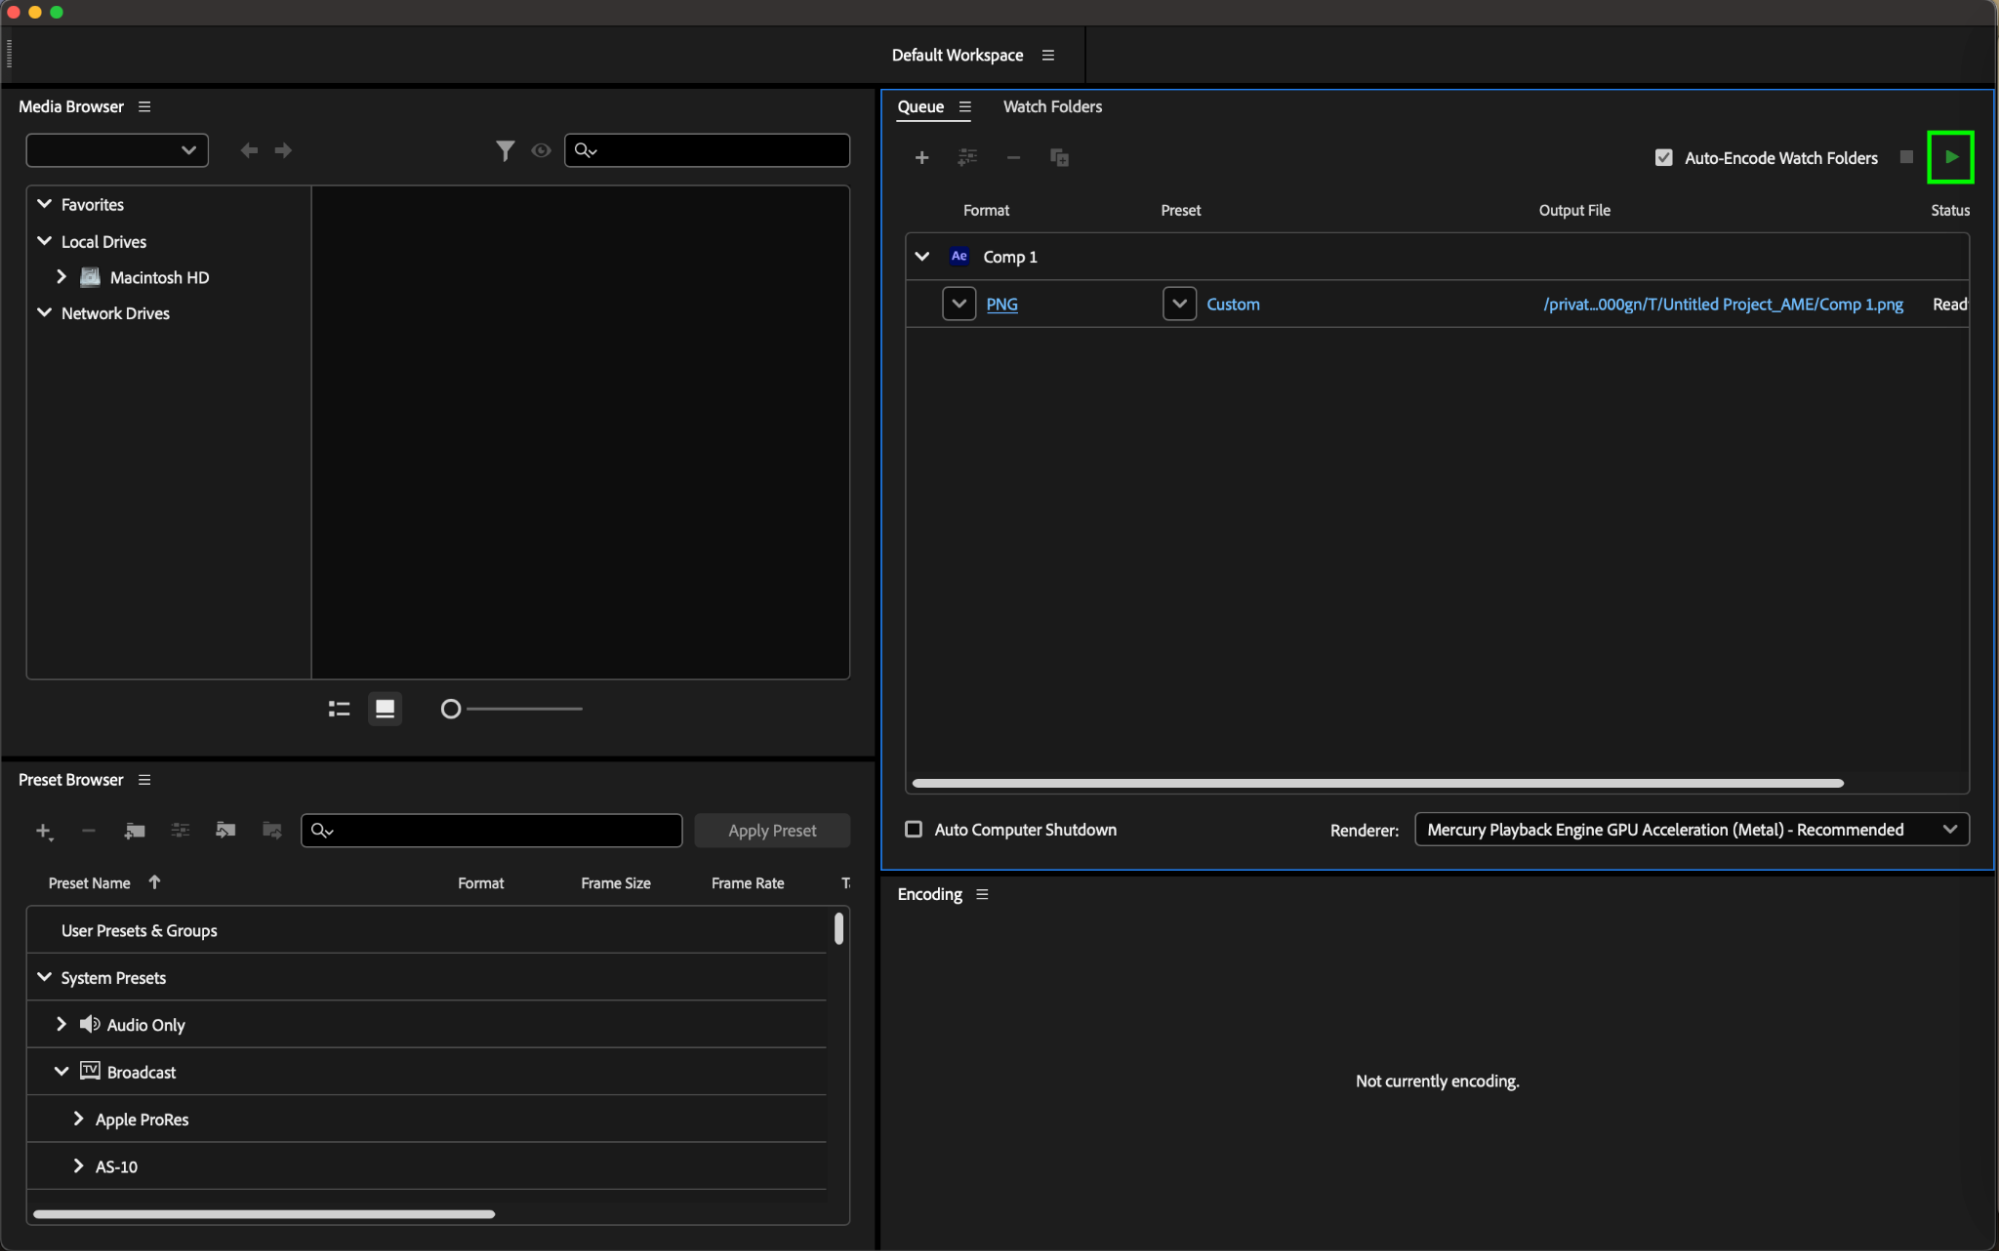Collapse the System Presets group

(44, 976)
